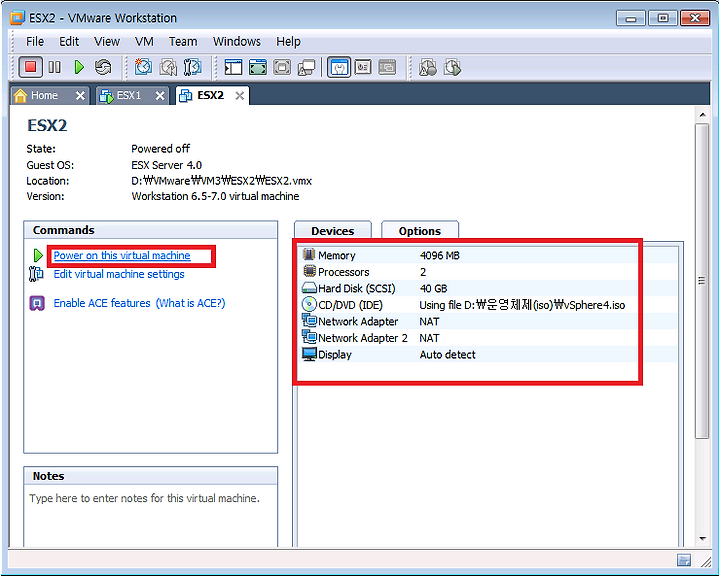
Task: Open the Team menu
Action: (183, 41)
